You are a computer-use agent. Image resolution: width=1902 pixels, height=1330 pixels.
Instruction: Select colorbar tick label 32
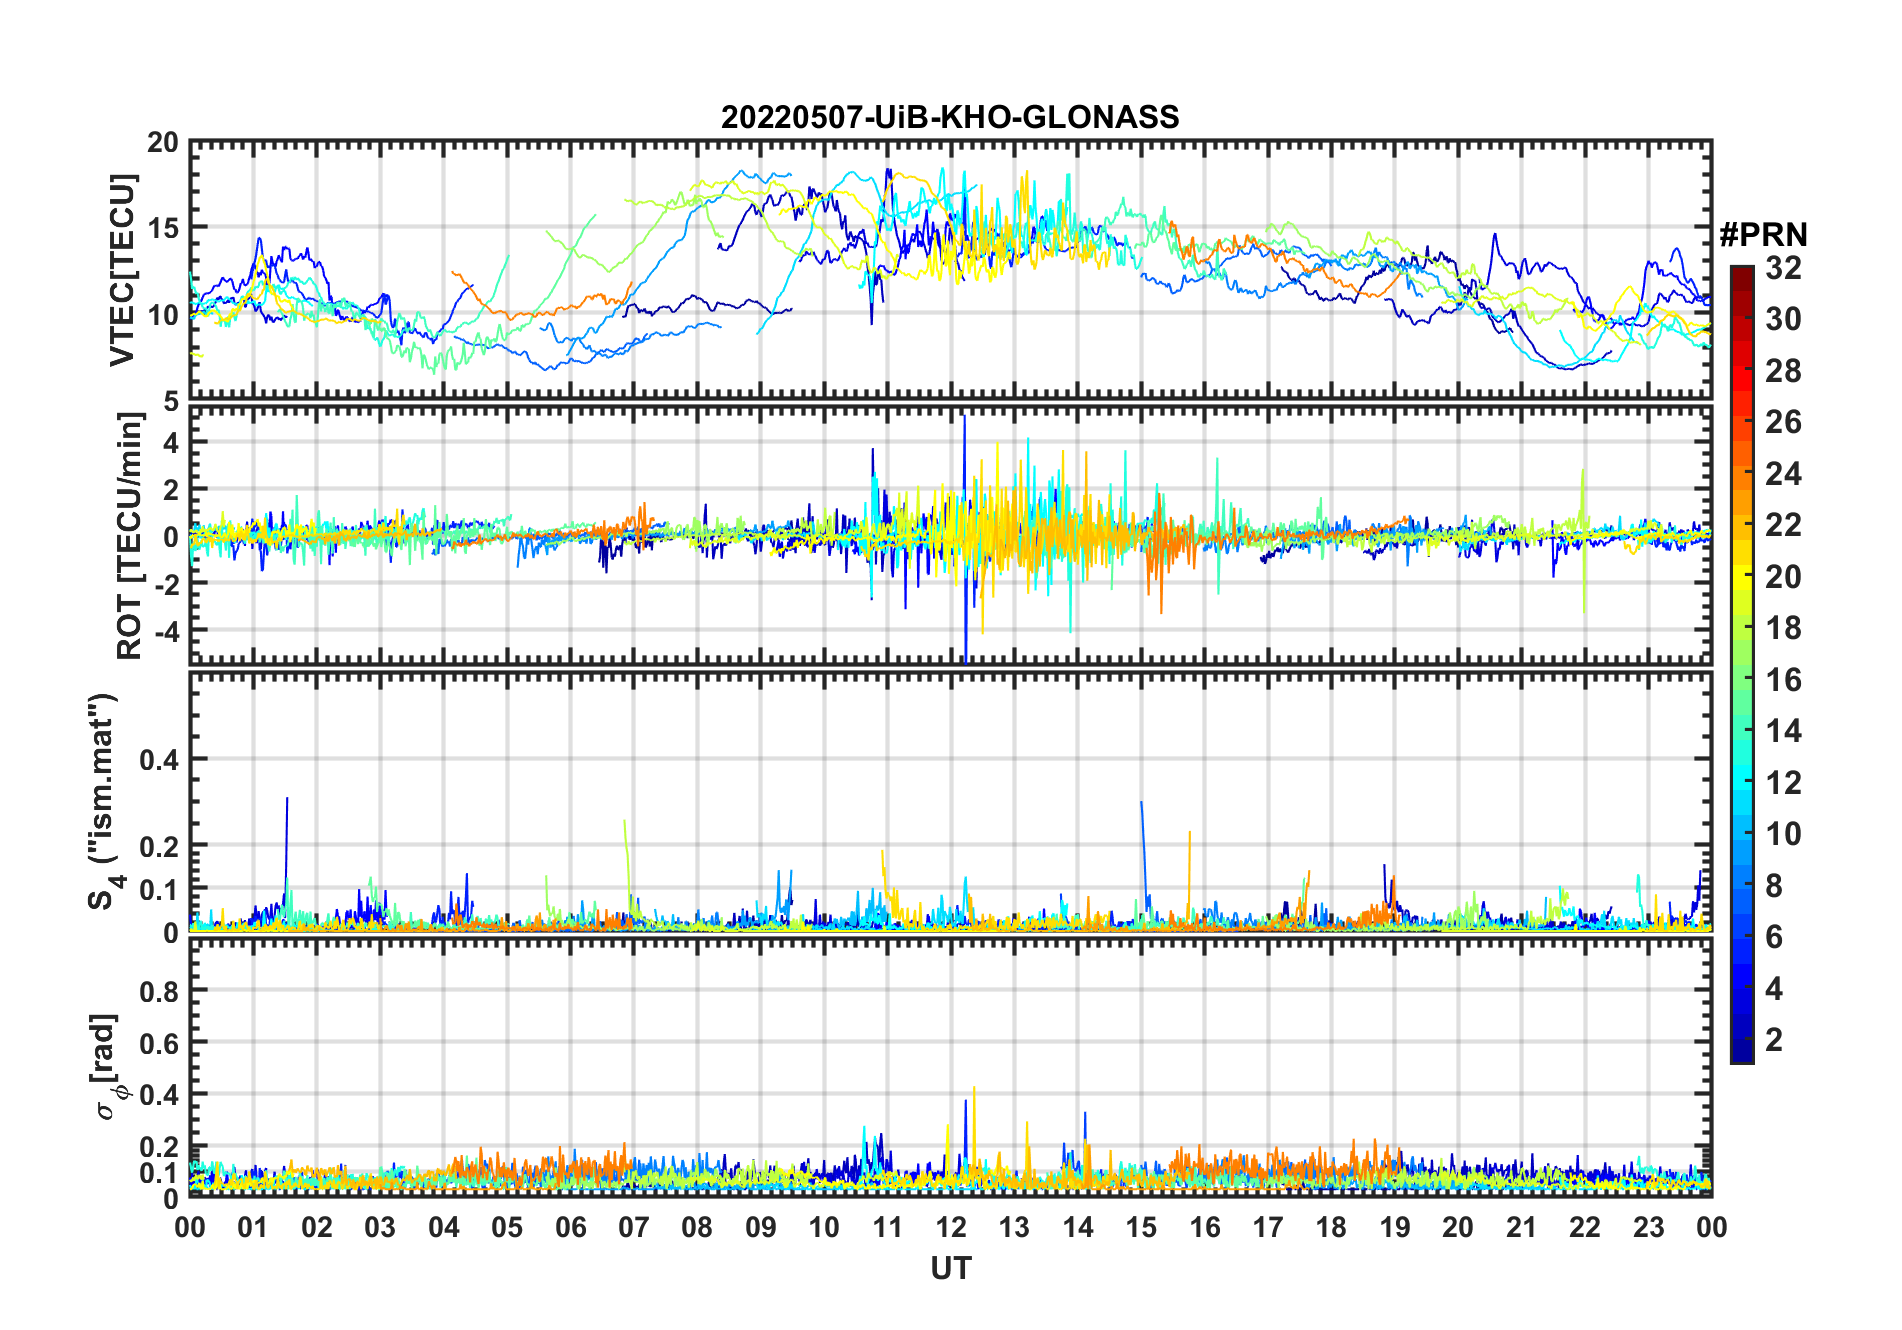[1784, 267]
